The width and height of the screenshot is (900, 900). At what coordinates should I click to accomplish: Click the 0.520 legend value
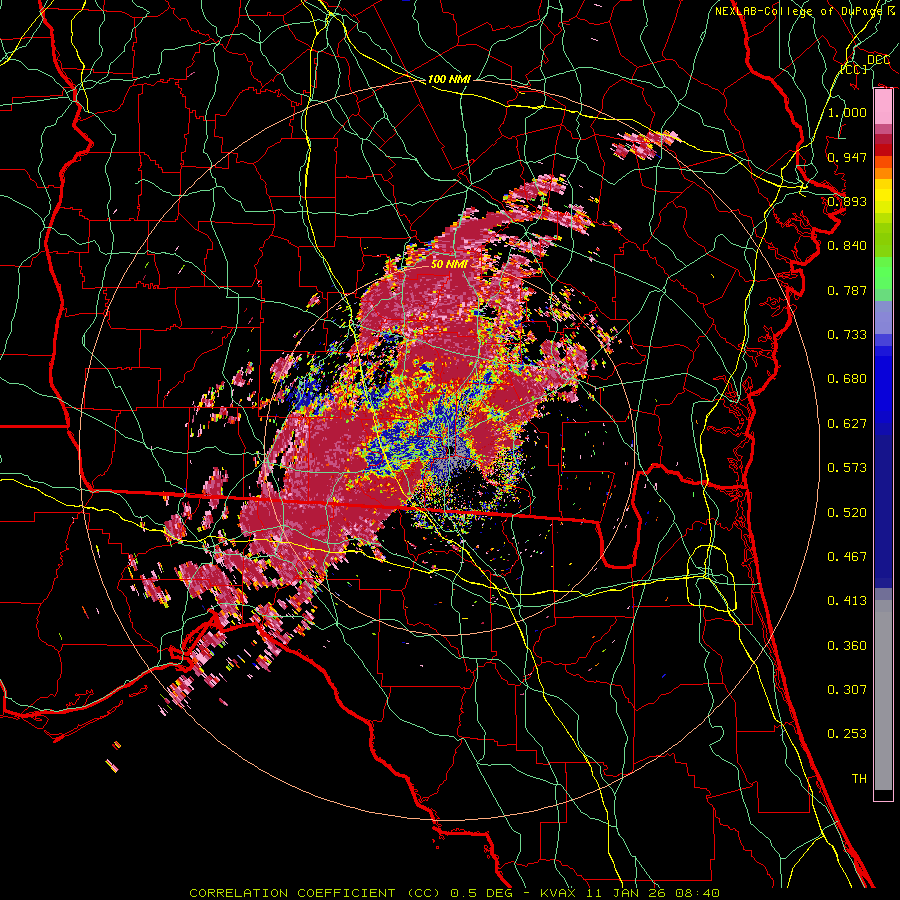pos(847,513)
